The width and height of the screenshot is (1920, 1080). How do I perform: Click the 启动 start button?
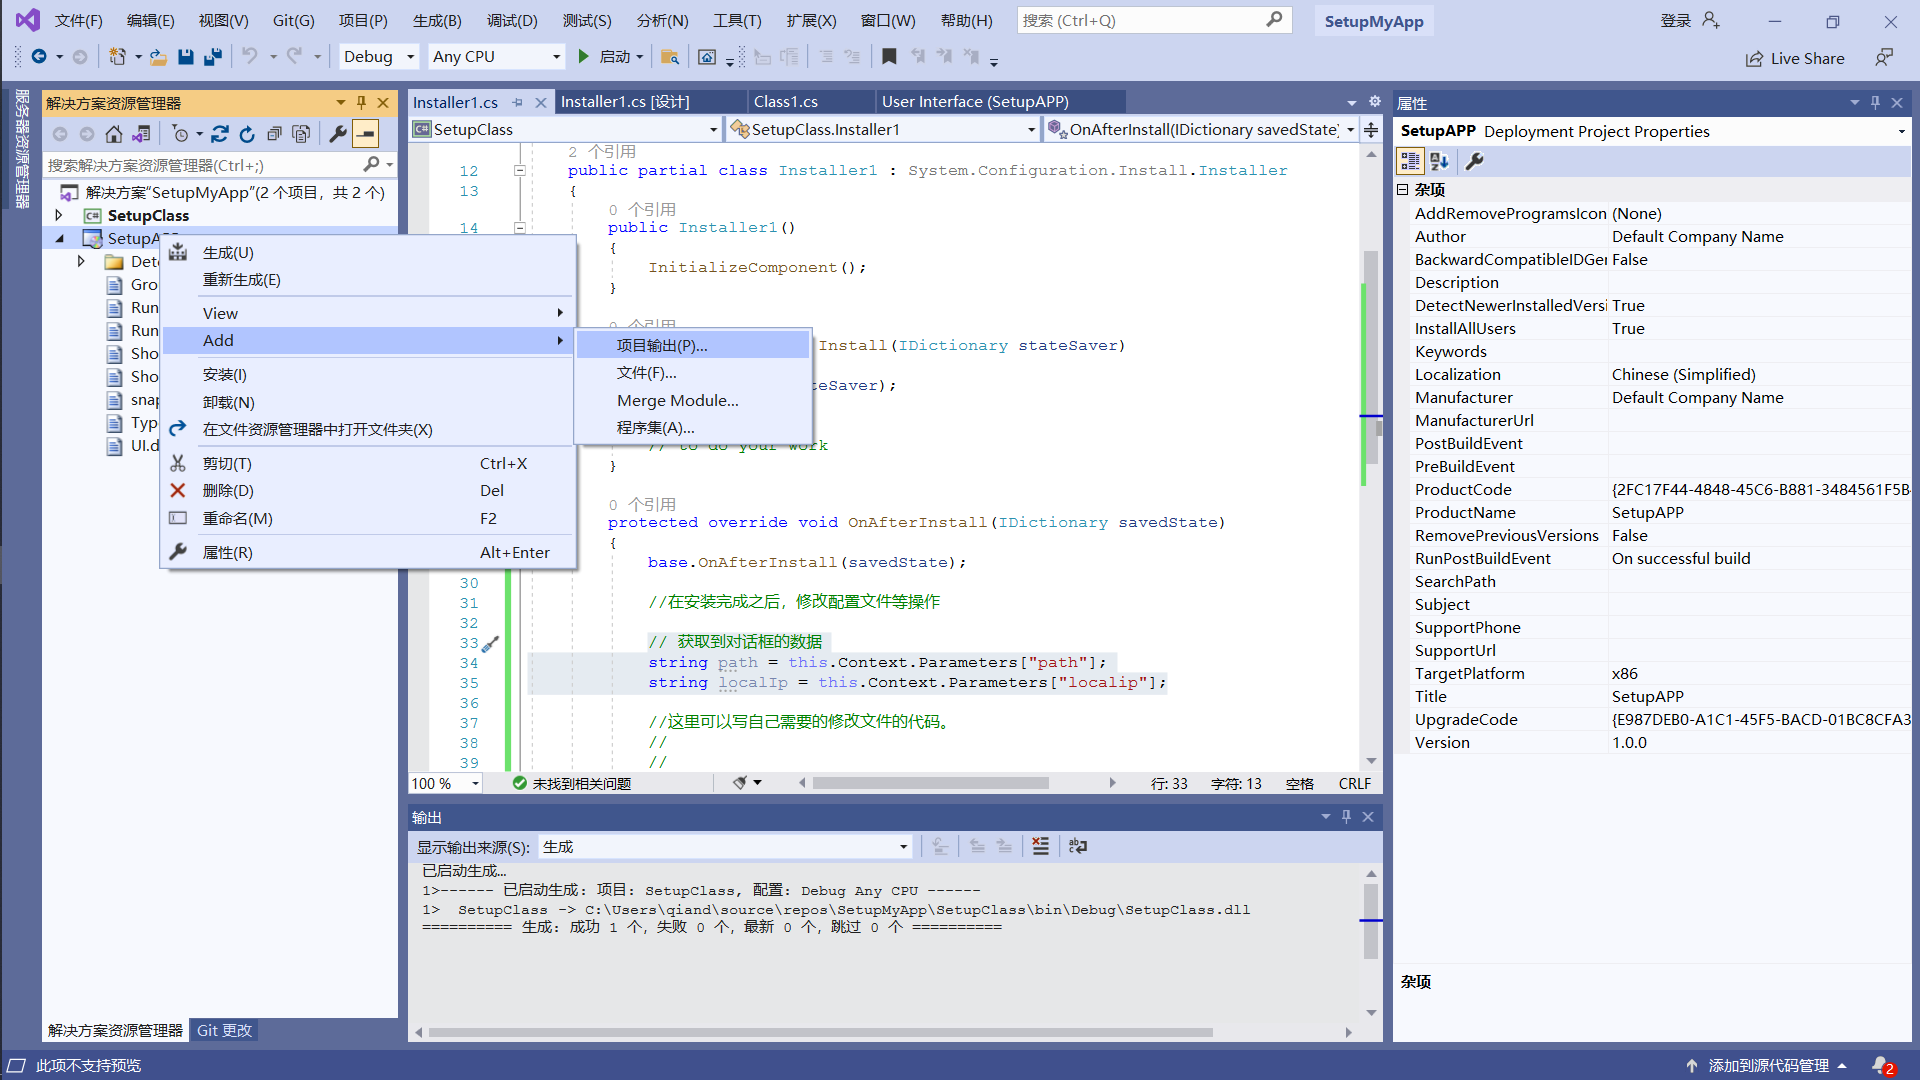pyautogui.click(x=603, y=57)
